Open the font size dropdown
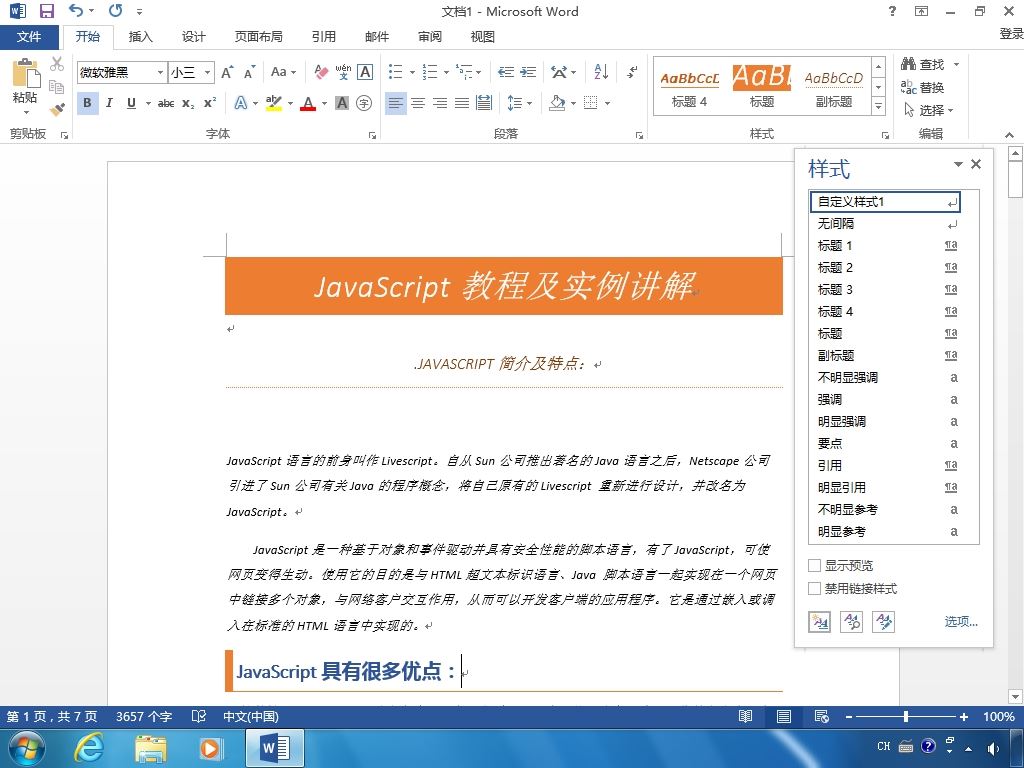Viewport: 1024px width, 768px height. [x=207, y=72]
